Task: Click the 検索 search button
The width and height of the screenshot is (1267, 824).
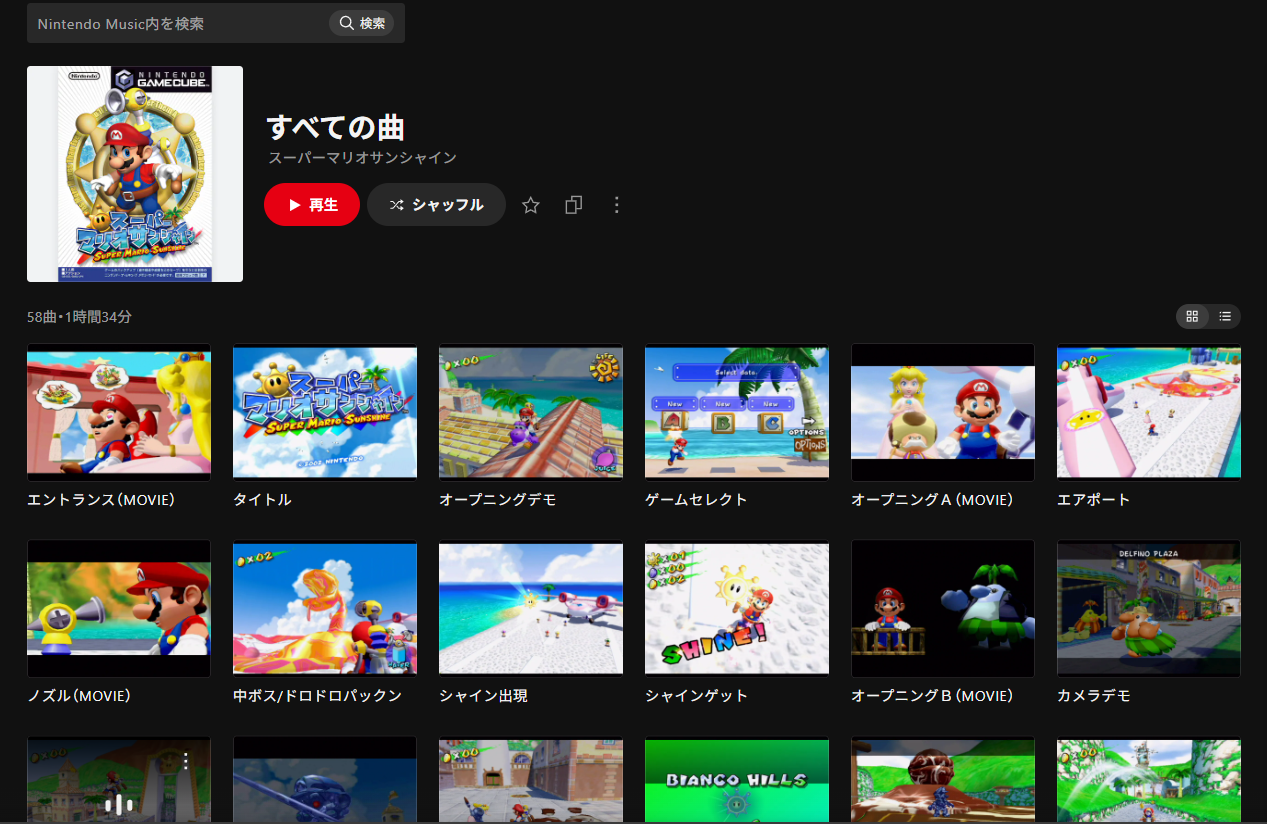Action: (361, 23)
